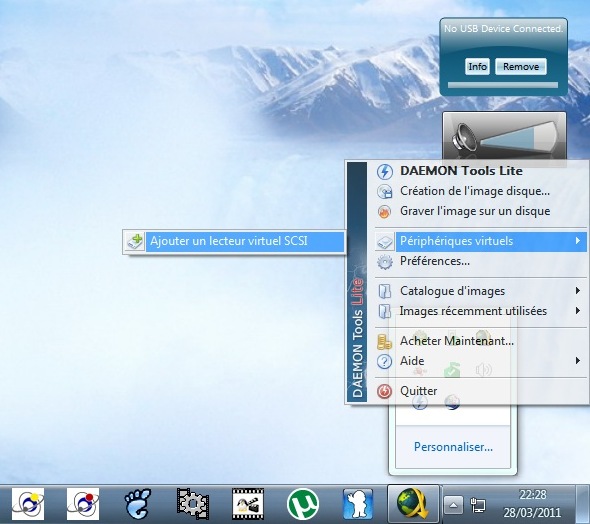Select Ajouter un lecteur virtuel SCSI
Image resolution: width=590 pixels, height=524 pixels.
(x=234, y=241)
